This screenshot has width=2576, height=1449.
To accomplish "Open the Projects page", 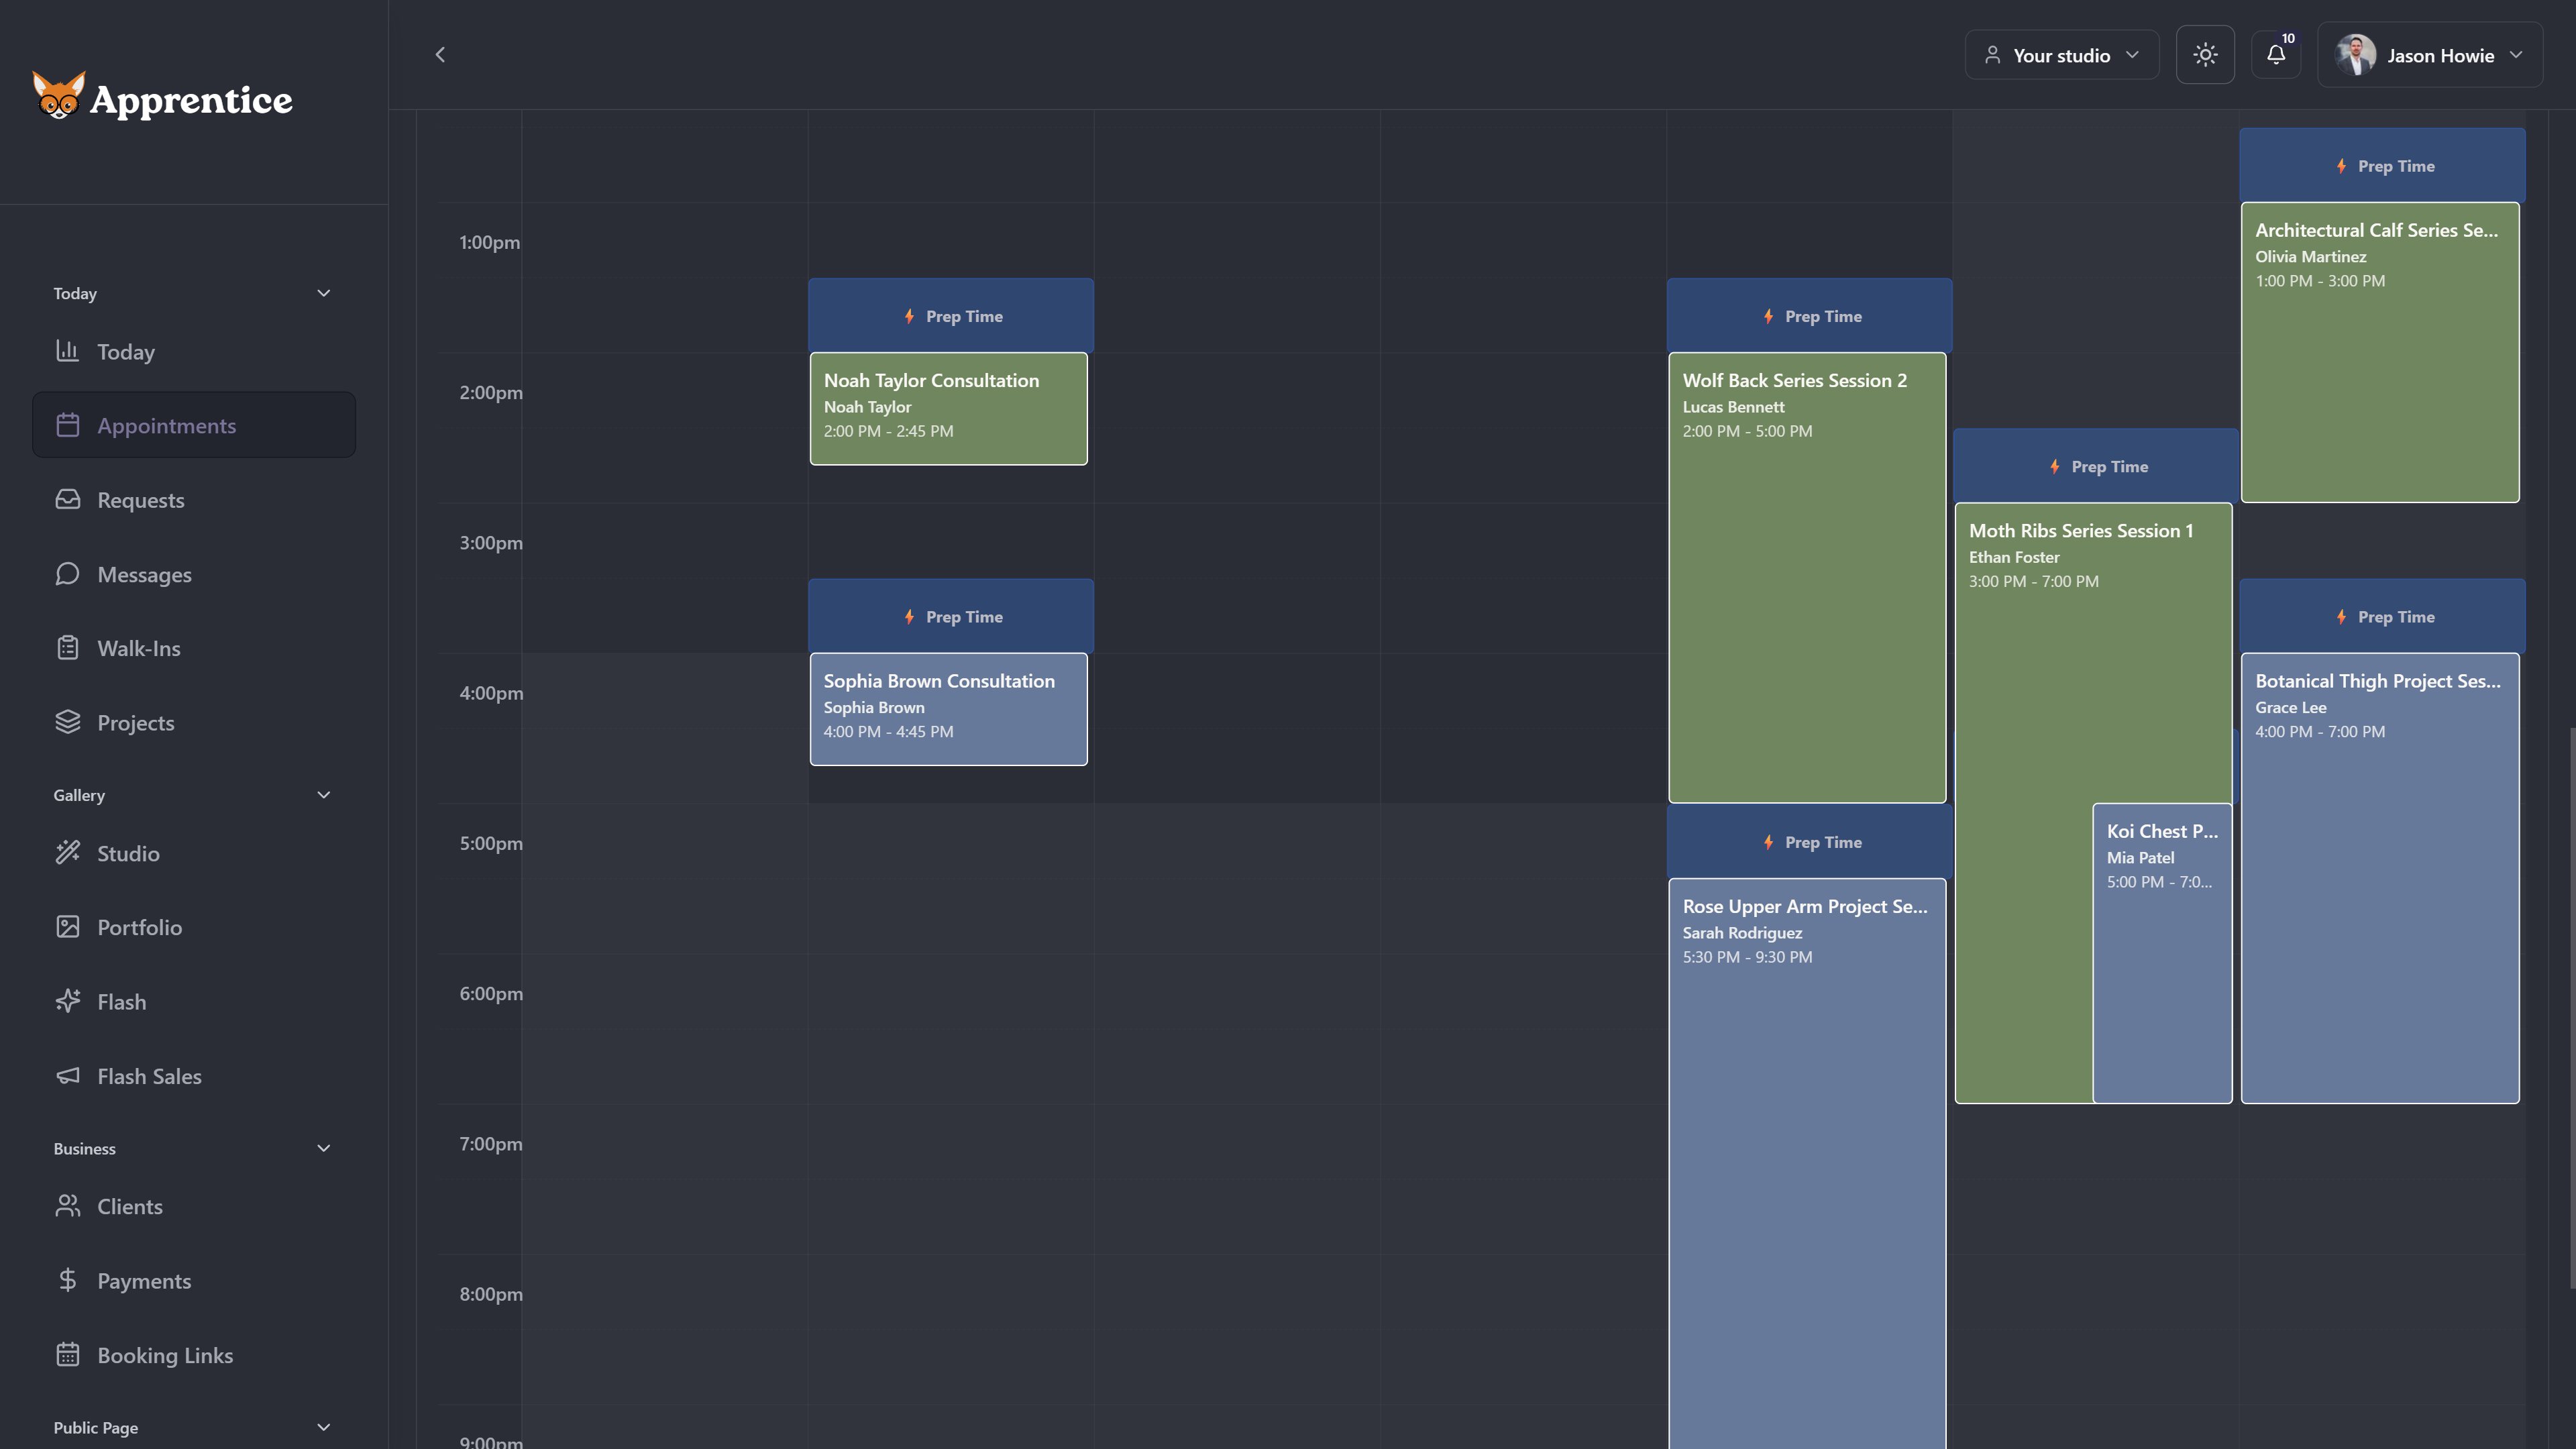I will tap(194, 722).
